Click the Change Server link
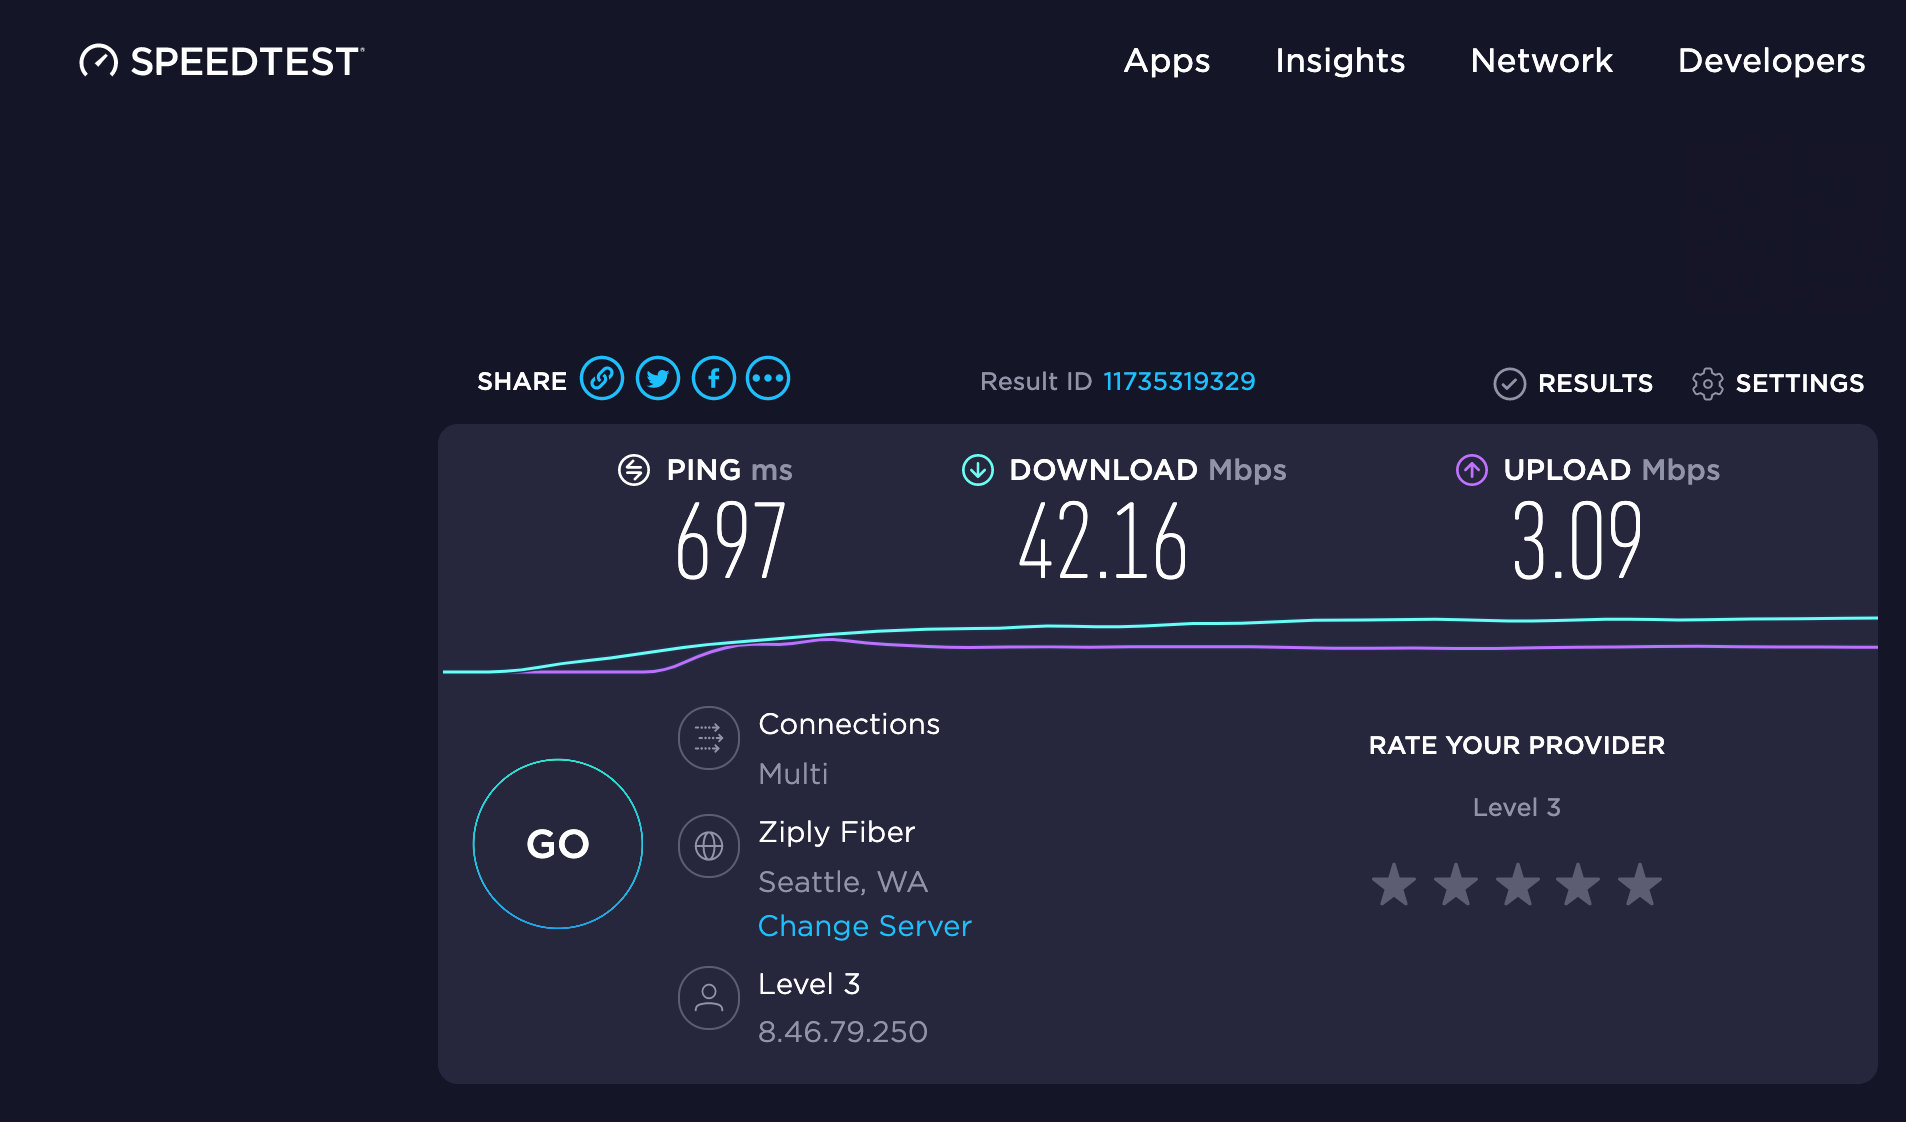The width and height of the screenshot is (1906, 1122). tap(865, 926)
